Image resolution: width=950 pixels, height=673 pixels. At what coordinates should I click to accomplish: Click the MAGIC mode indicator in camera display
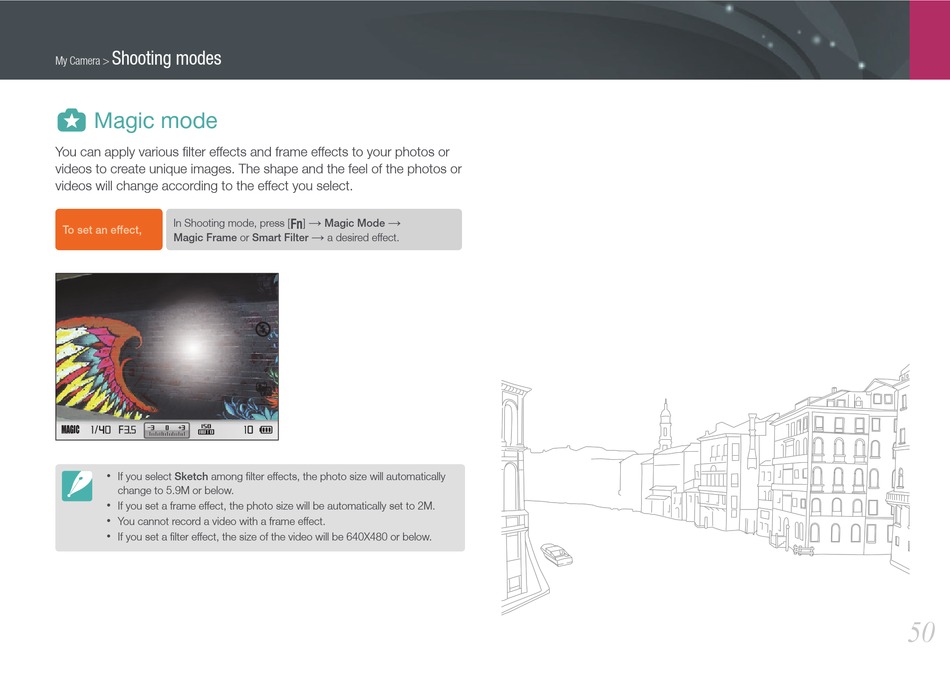(70, 429)
